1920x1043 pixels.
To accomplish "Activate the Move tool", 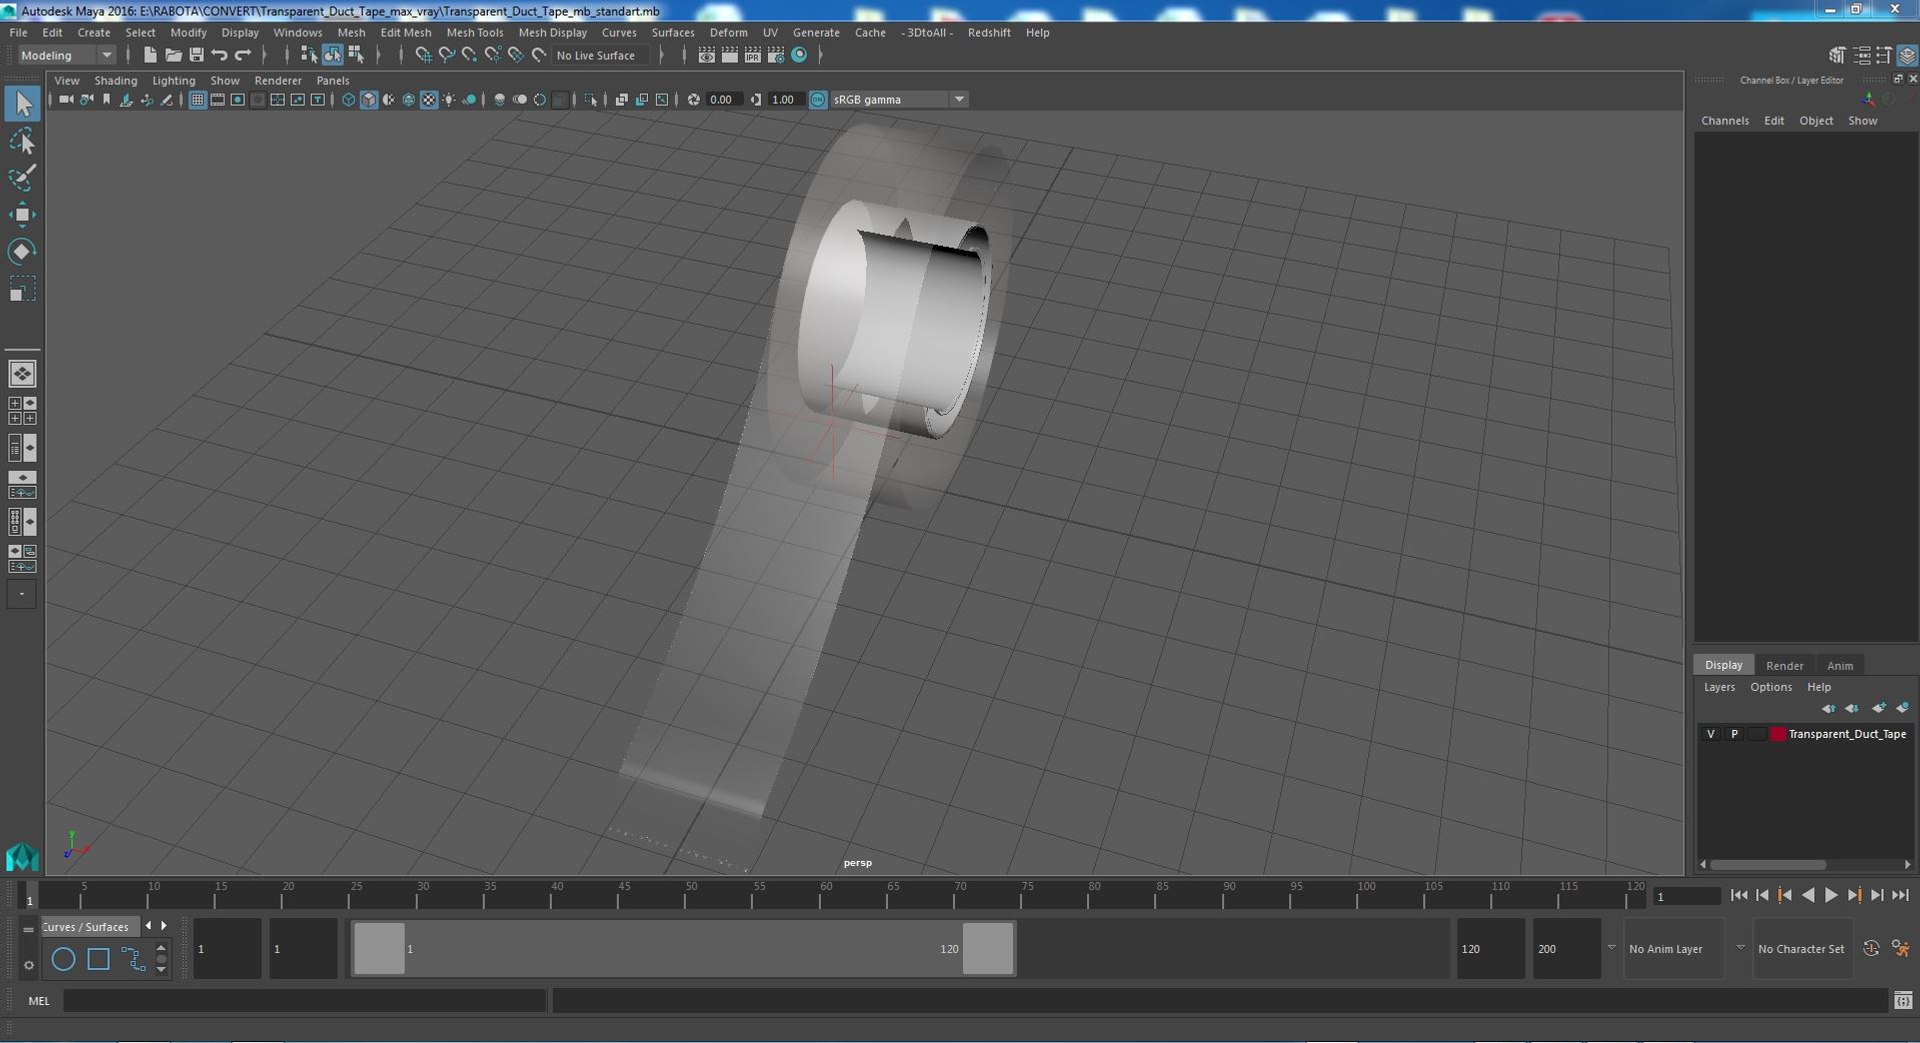I will point(22,215).
